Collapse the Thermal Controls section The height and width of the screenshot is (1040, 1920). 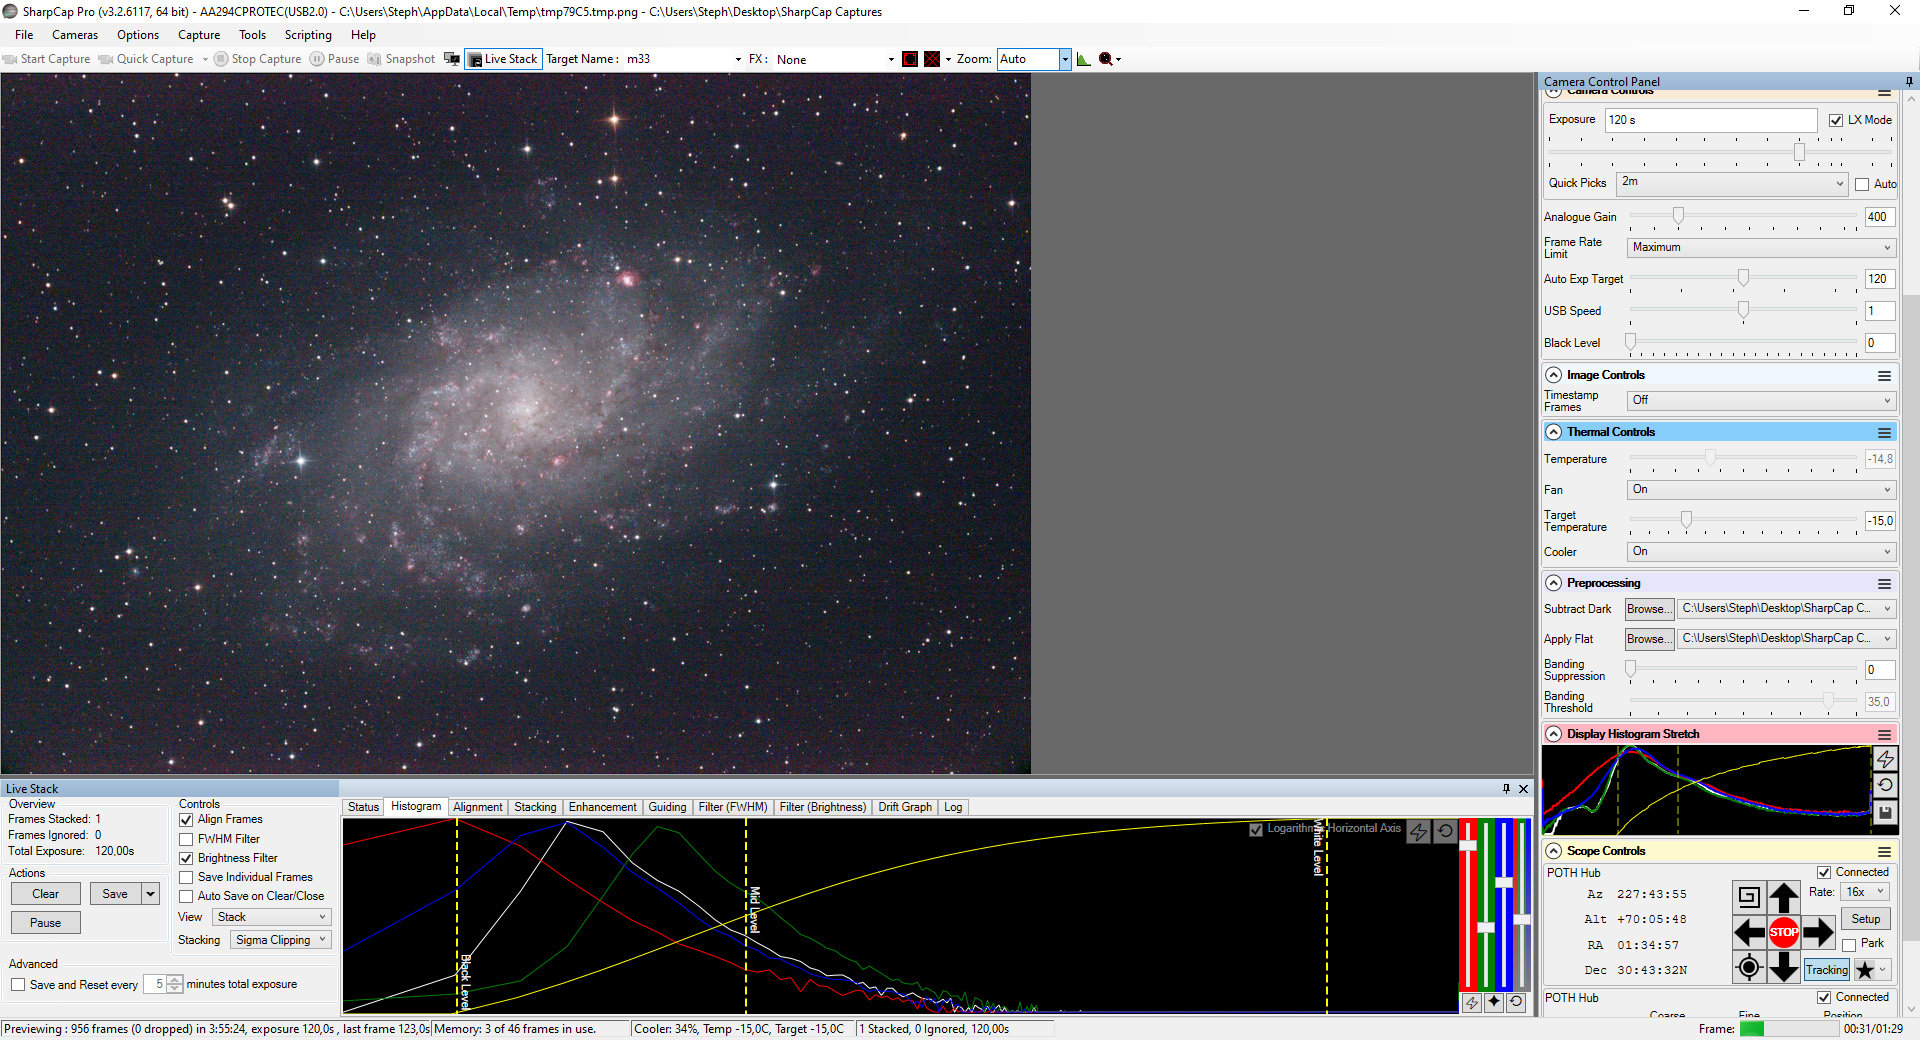click(1554, 432)
